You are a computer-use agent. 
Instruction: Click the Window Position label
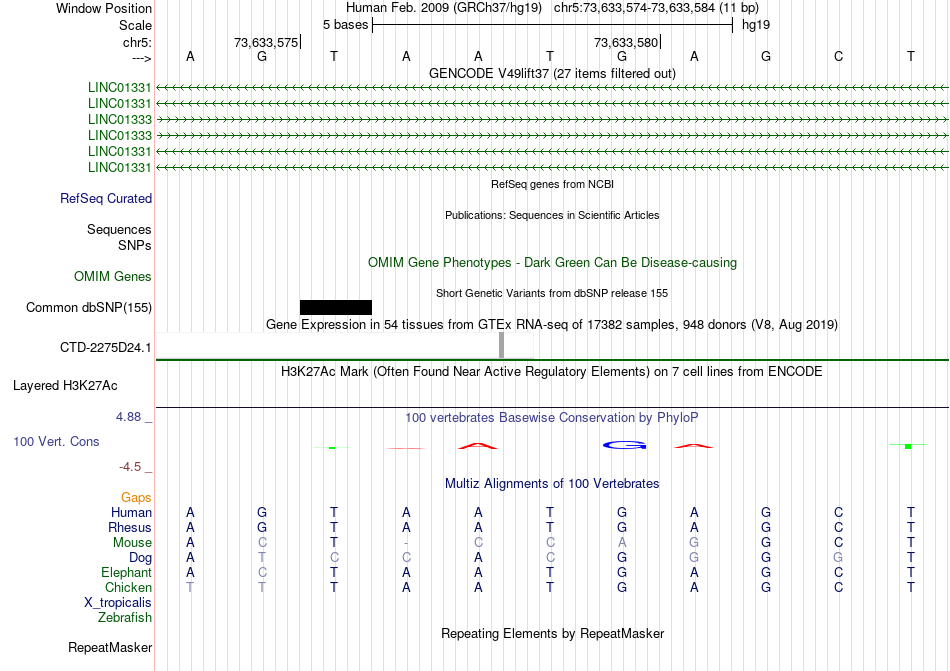click(x=104, y=8)
